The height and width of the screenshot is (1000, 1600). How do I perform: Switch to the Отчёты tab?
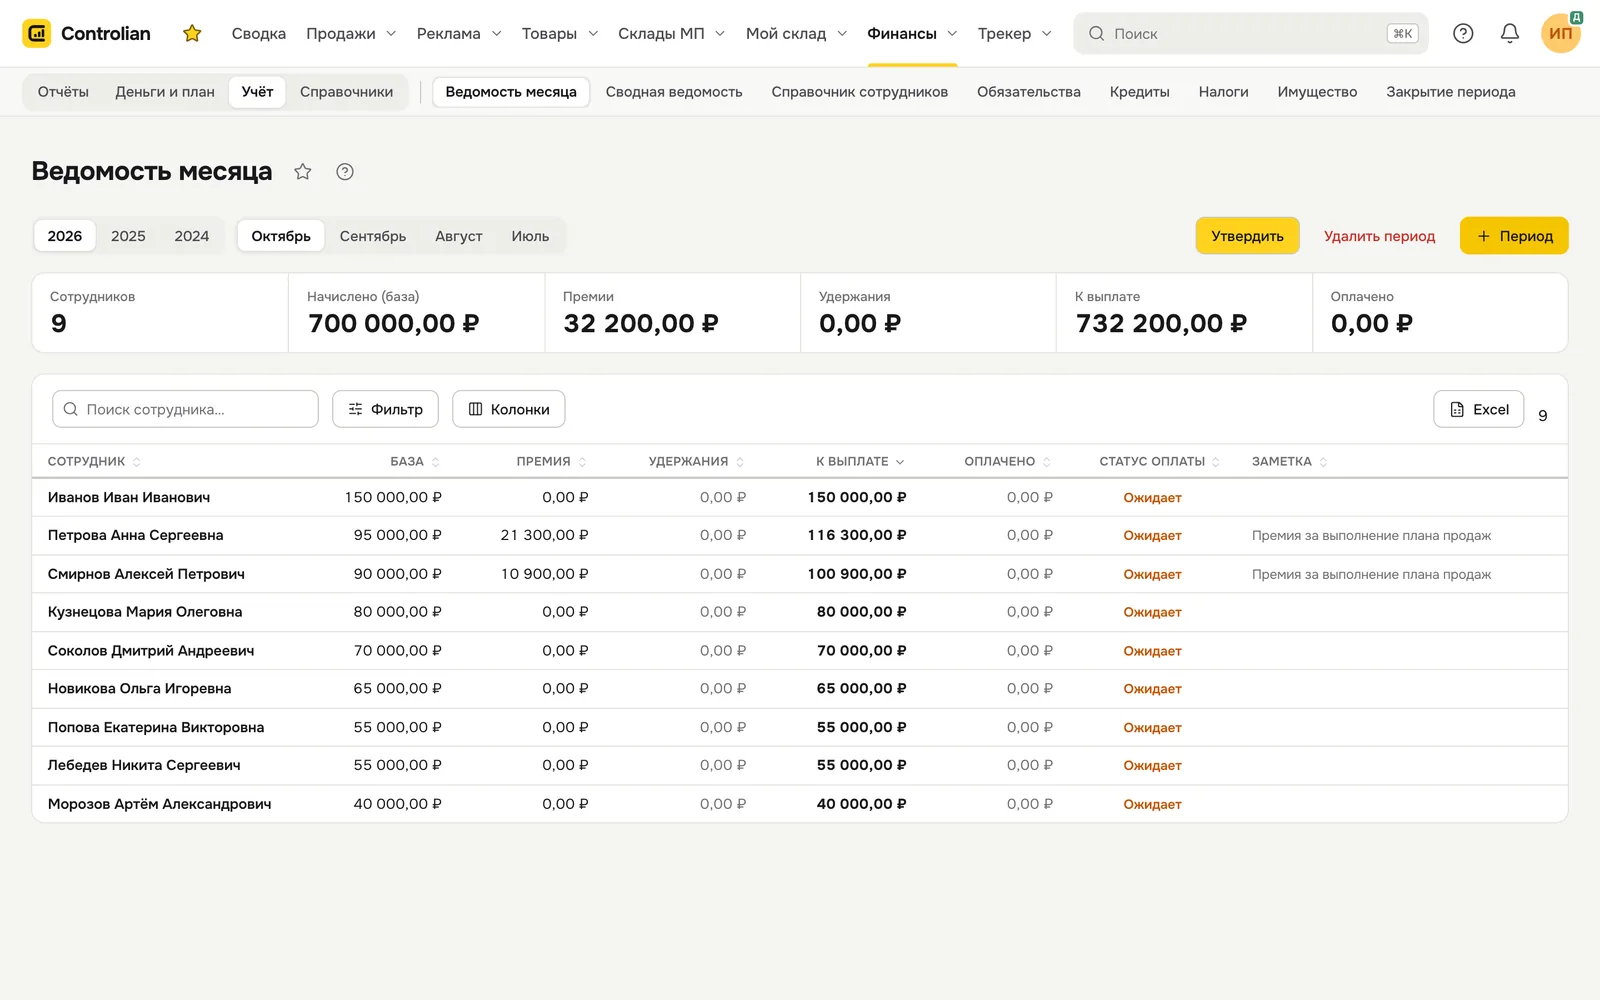point(63,92)
